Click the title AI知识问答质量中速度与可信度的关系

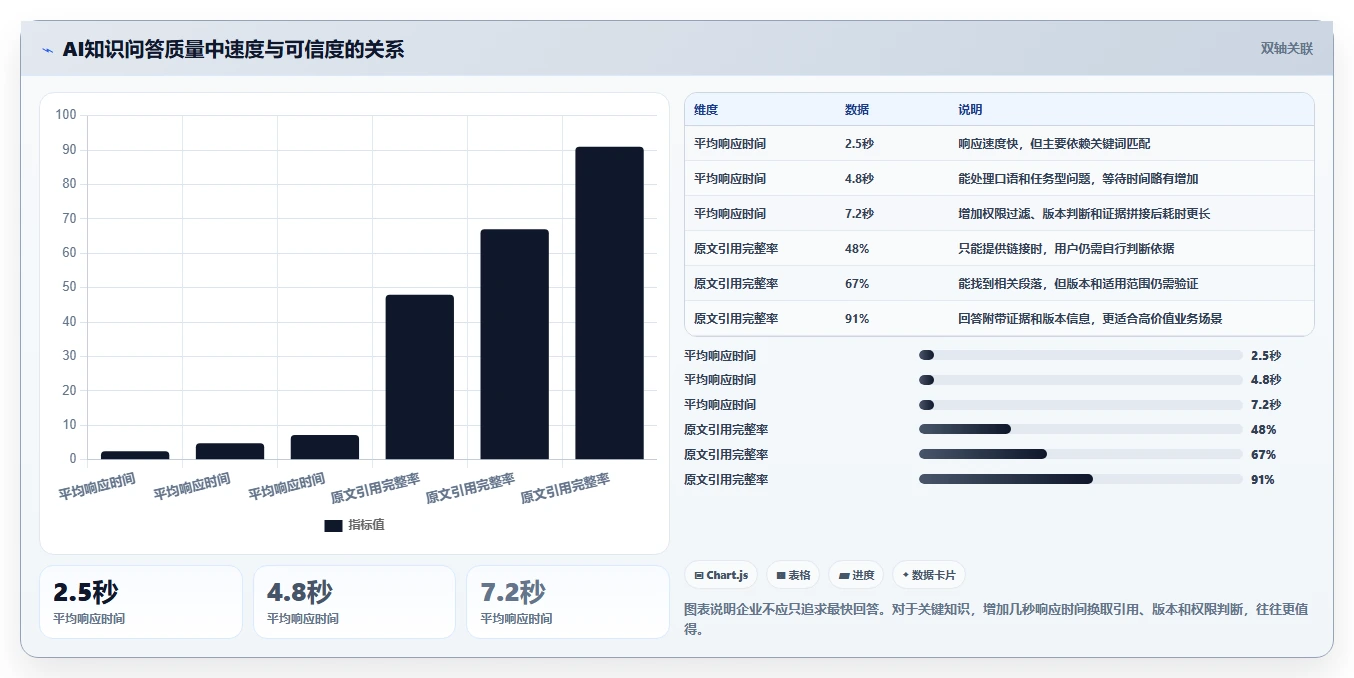[233, 49]
